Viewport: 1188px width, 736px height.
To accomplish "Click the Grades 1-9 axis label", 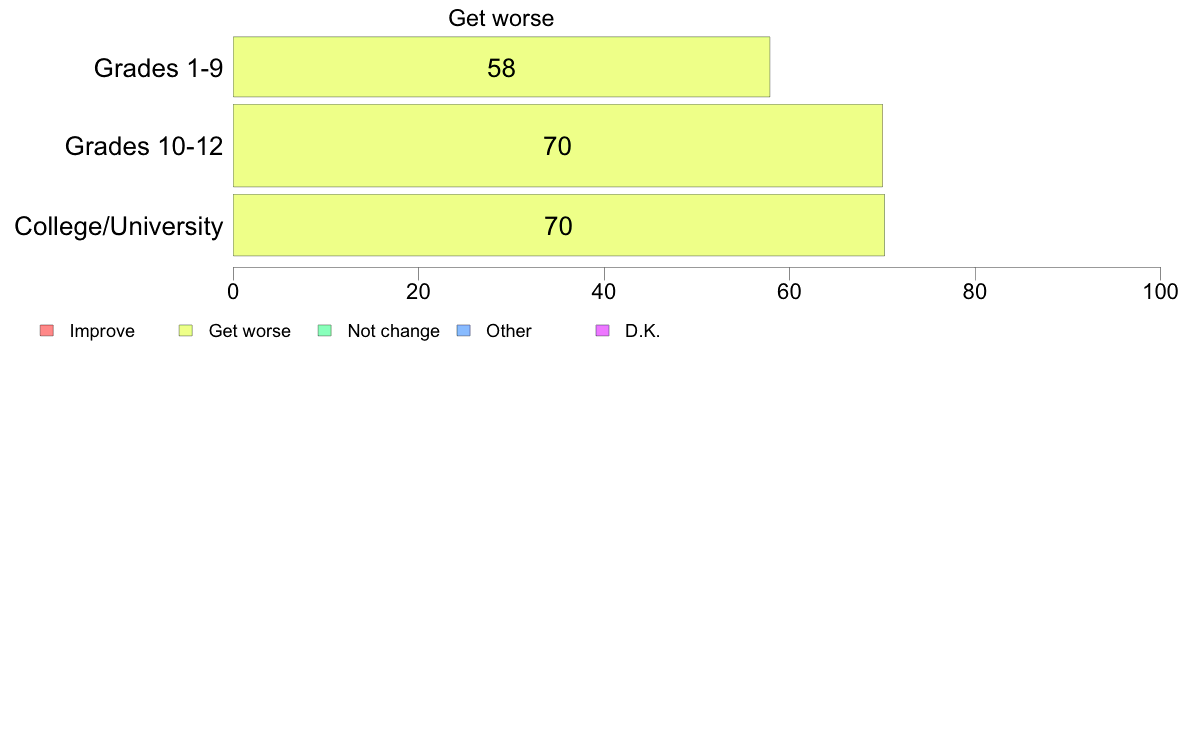I will (158, 68).
